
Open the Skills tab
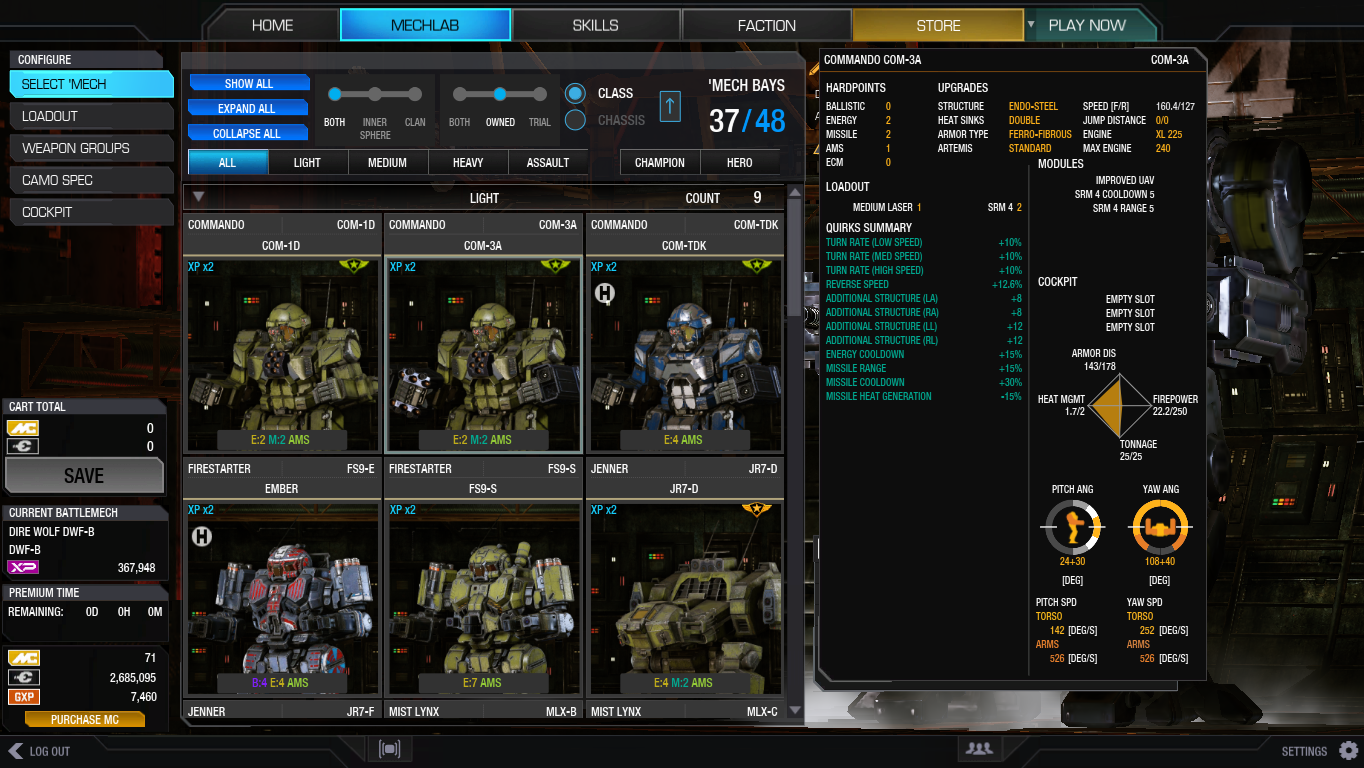[595, 25]
